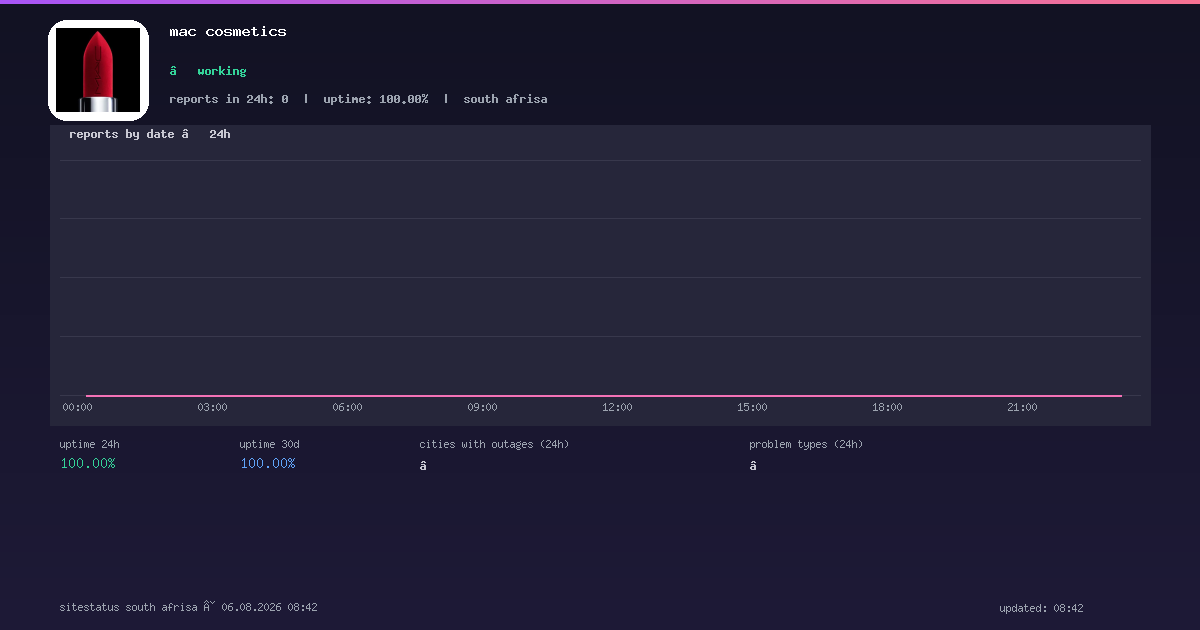Image resolution: width=1200 pixels, height=630 pixels.
Task: Click the MAC Cosmetics lipstick logo
Action: (98, 70)
